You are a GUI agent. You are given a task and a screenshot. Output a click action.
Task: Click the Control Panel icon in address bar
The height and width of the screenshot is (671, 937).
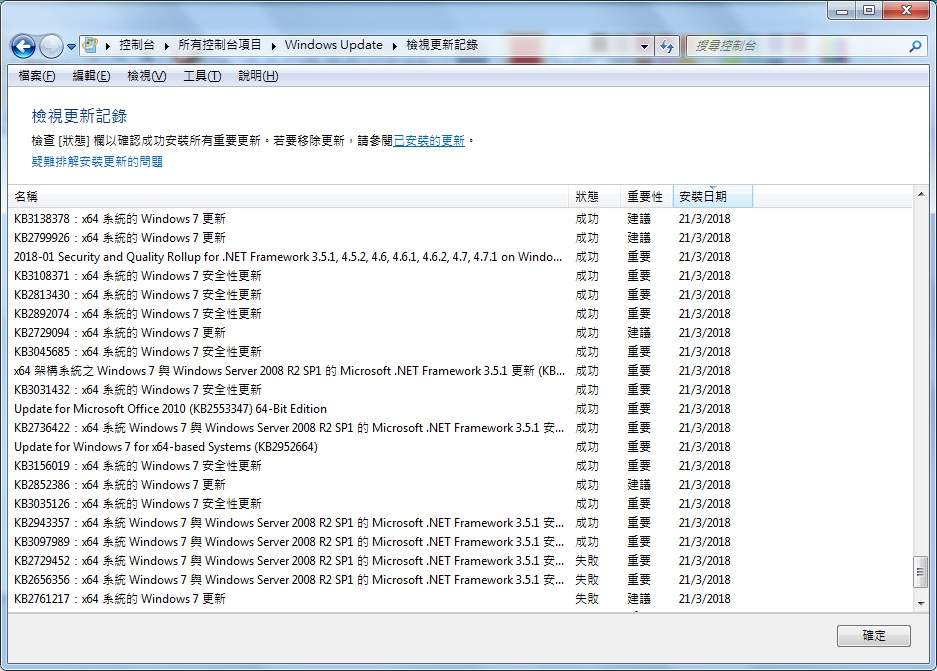click(90, 45)
